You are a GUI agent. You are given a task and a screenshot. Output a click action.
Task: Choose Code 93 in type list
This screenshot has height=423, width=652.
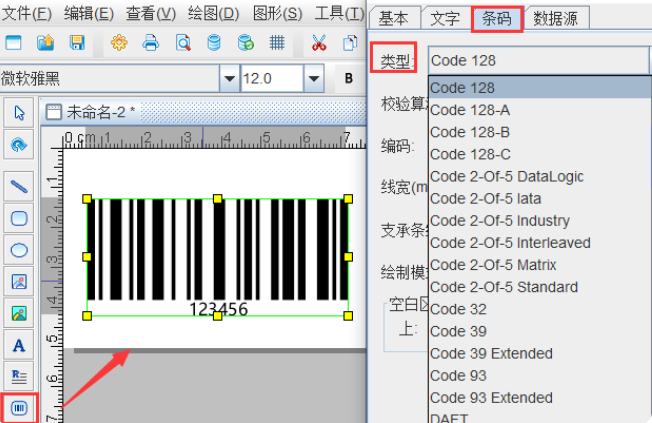pos(539,376)
